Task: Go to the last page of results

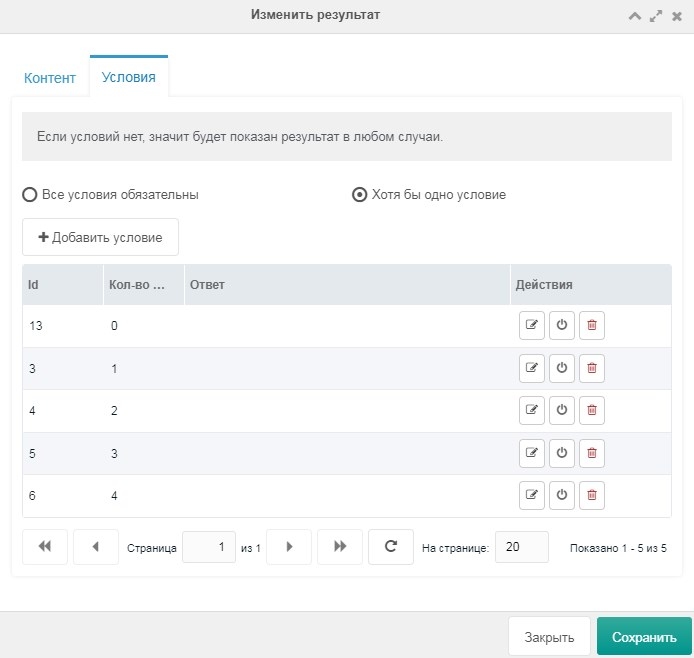Action: pos(340,547)
